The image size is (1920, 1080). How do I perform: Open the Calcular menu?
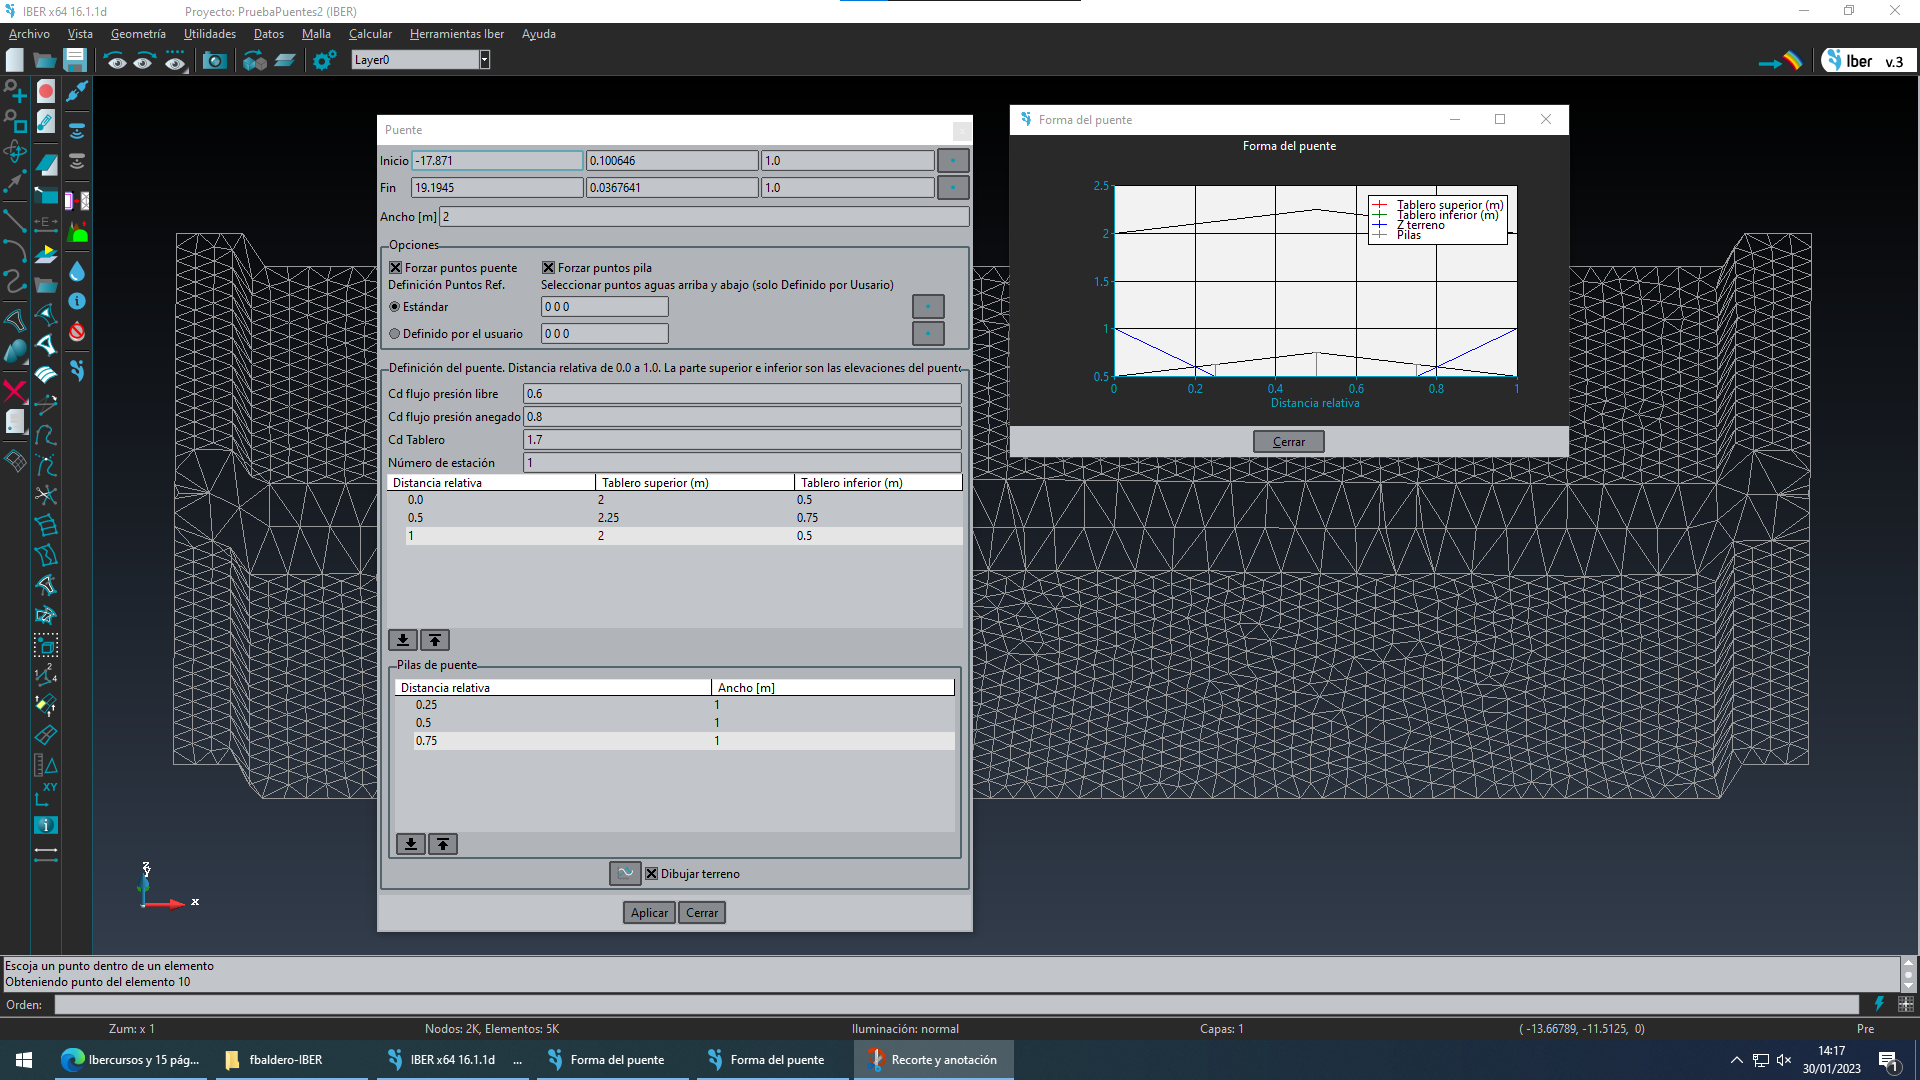pos(370,34)
